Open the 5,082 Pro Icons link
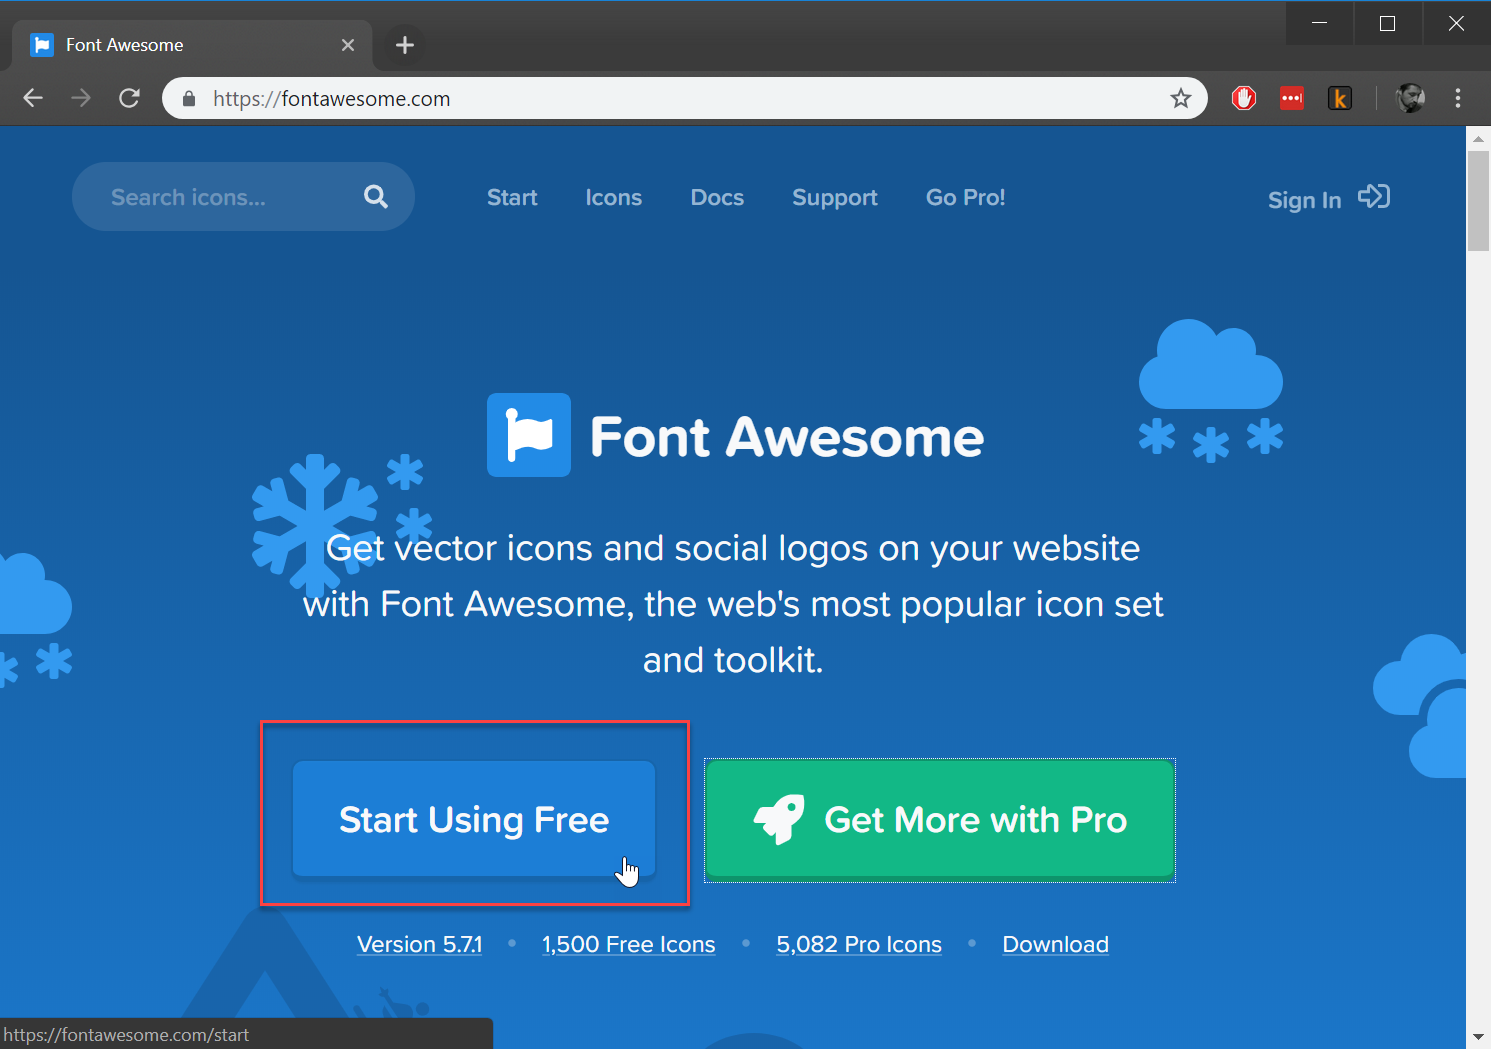 click(859, 944)
